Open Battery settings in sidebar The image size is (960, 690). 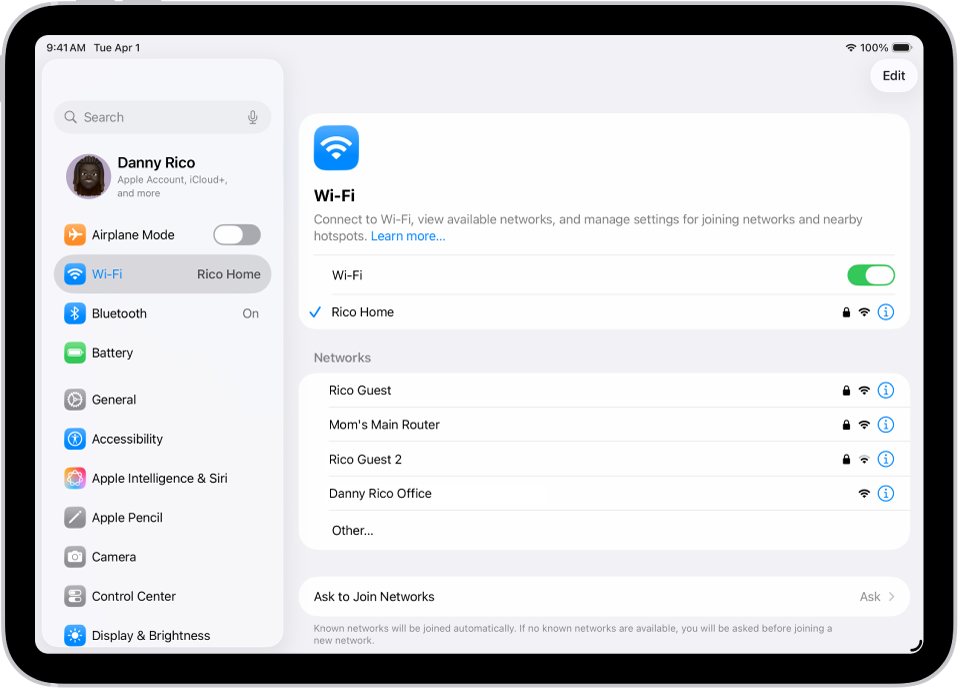(x=162, y=353)
